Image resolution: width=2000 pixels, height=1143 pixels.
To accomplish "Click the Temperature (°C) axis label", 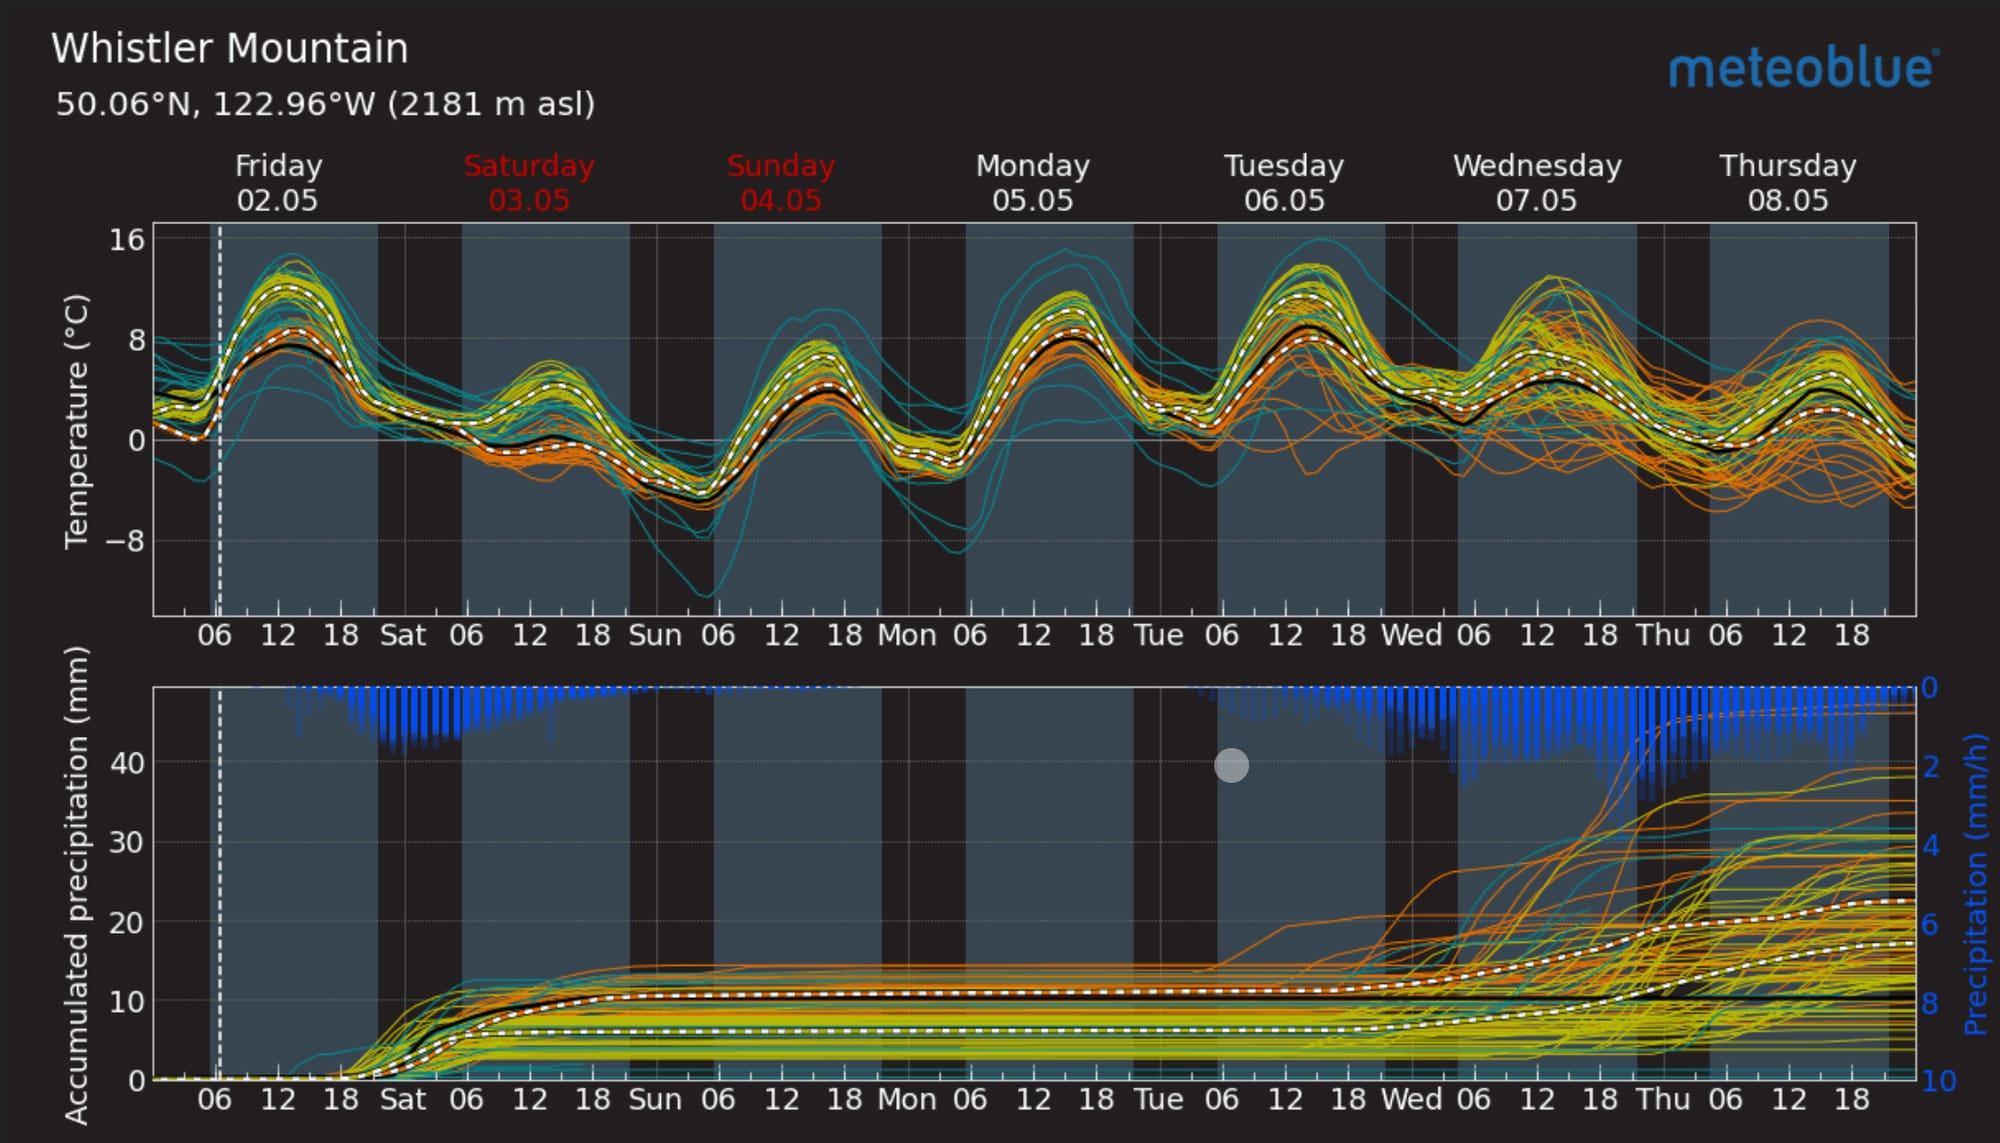I will (x=77, y=421).
